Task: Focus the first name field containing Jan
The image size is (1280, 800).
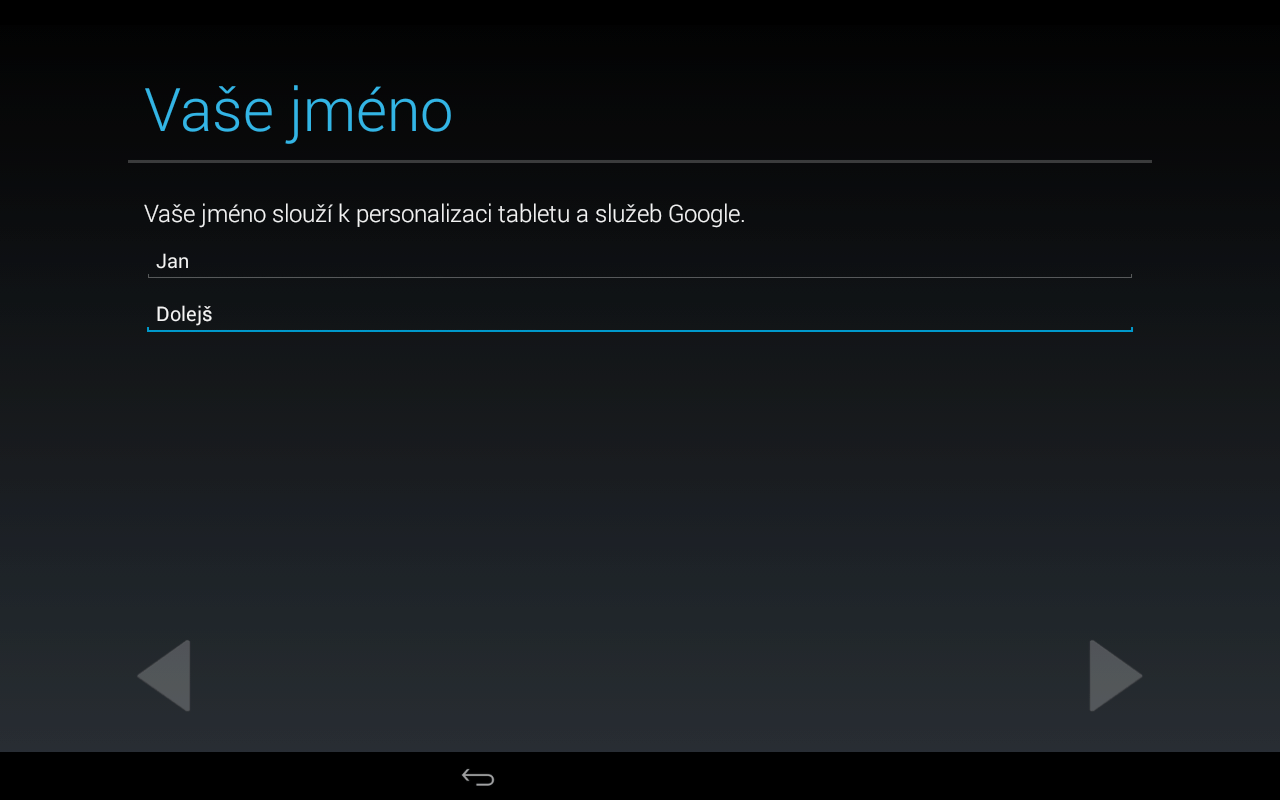Action: coord(640,262)
